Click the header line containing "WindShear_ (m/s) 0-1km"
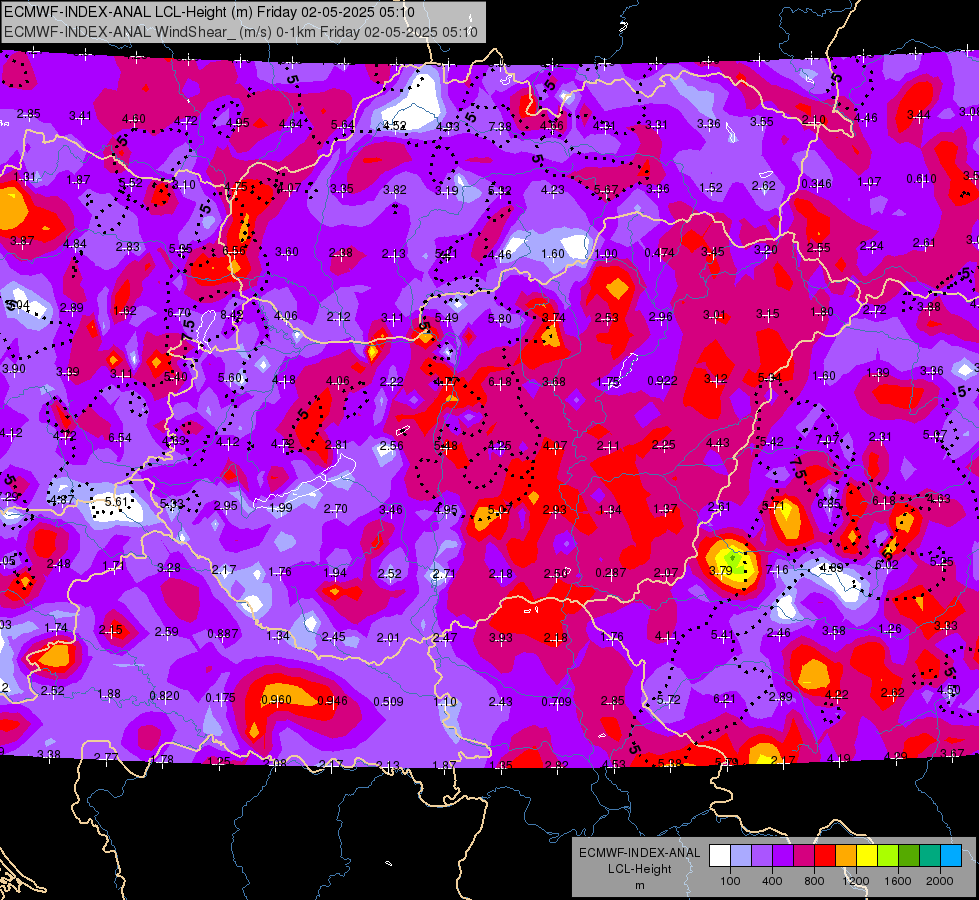This screenshot has height=900, width=979. 241,32
